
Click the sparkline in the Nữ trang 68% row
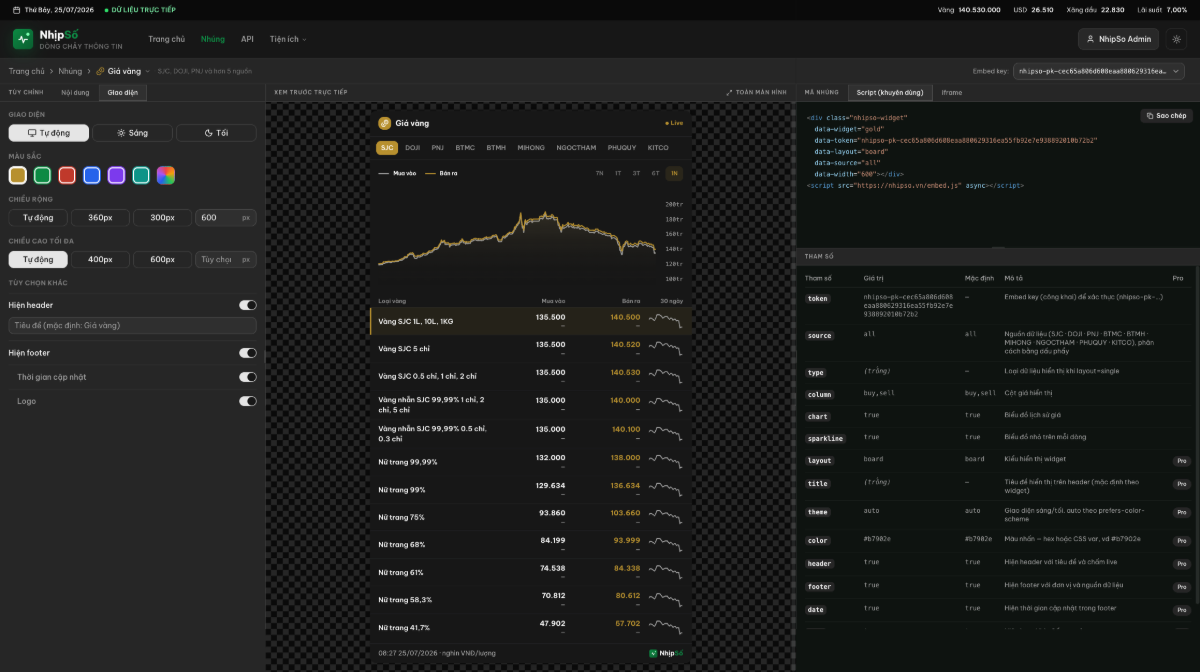tap(665, 544)
